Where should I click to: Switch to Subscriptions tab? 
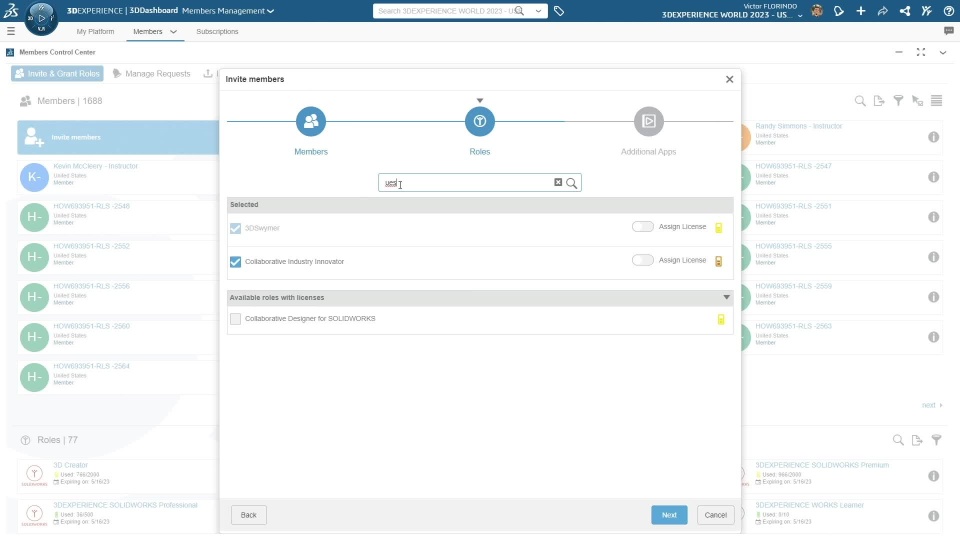tap(217, 31)
